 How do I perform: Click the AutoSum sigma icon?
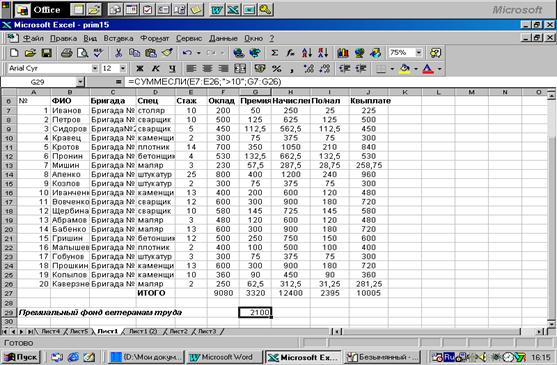pos(274,53)
